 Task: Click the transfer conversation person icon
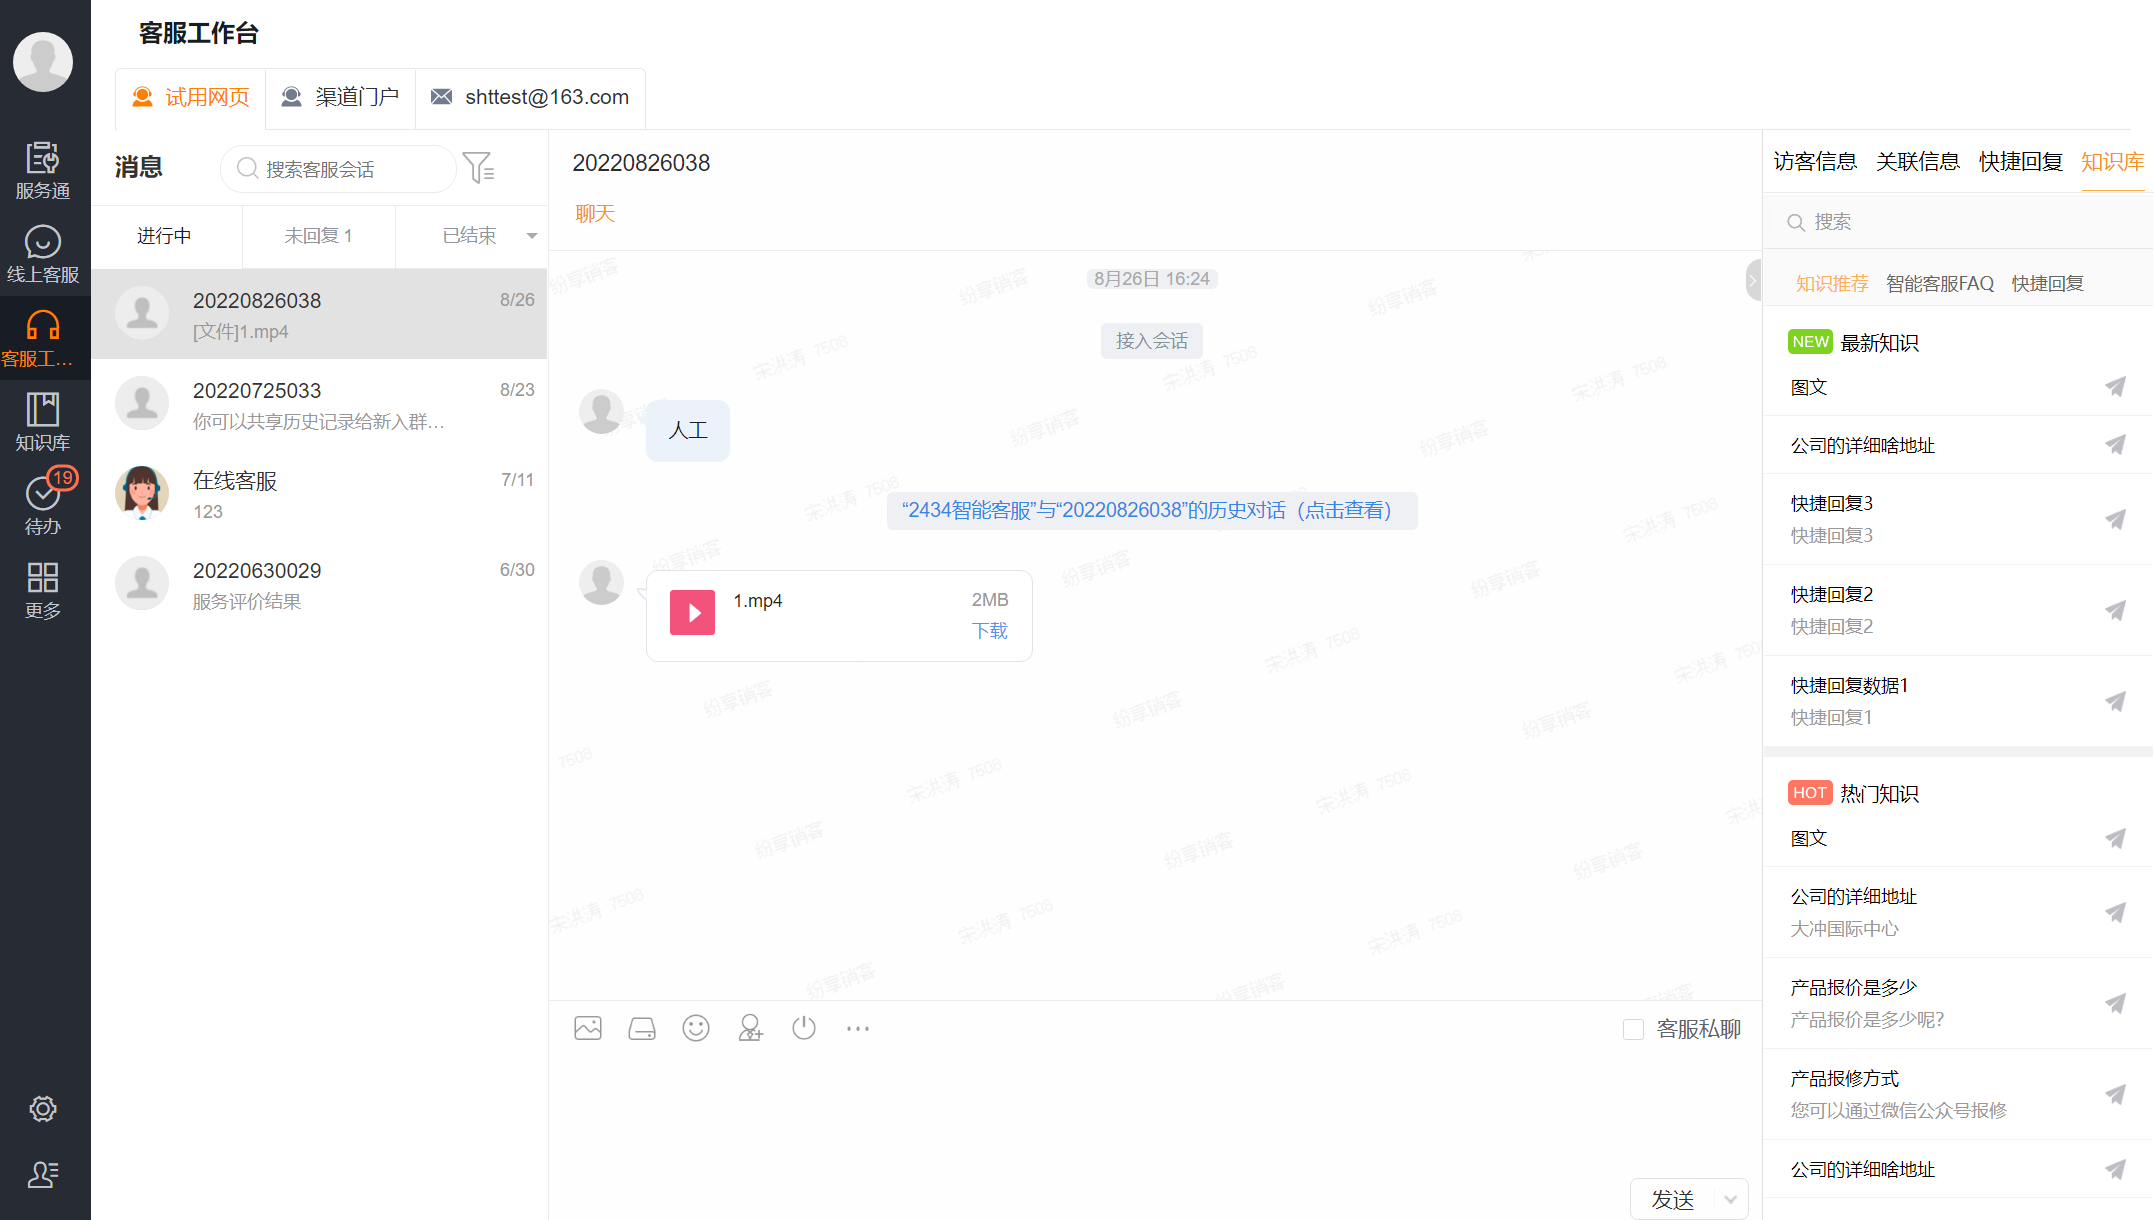point(750,1028)
